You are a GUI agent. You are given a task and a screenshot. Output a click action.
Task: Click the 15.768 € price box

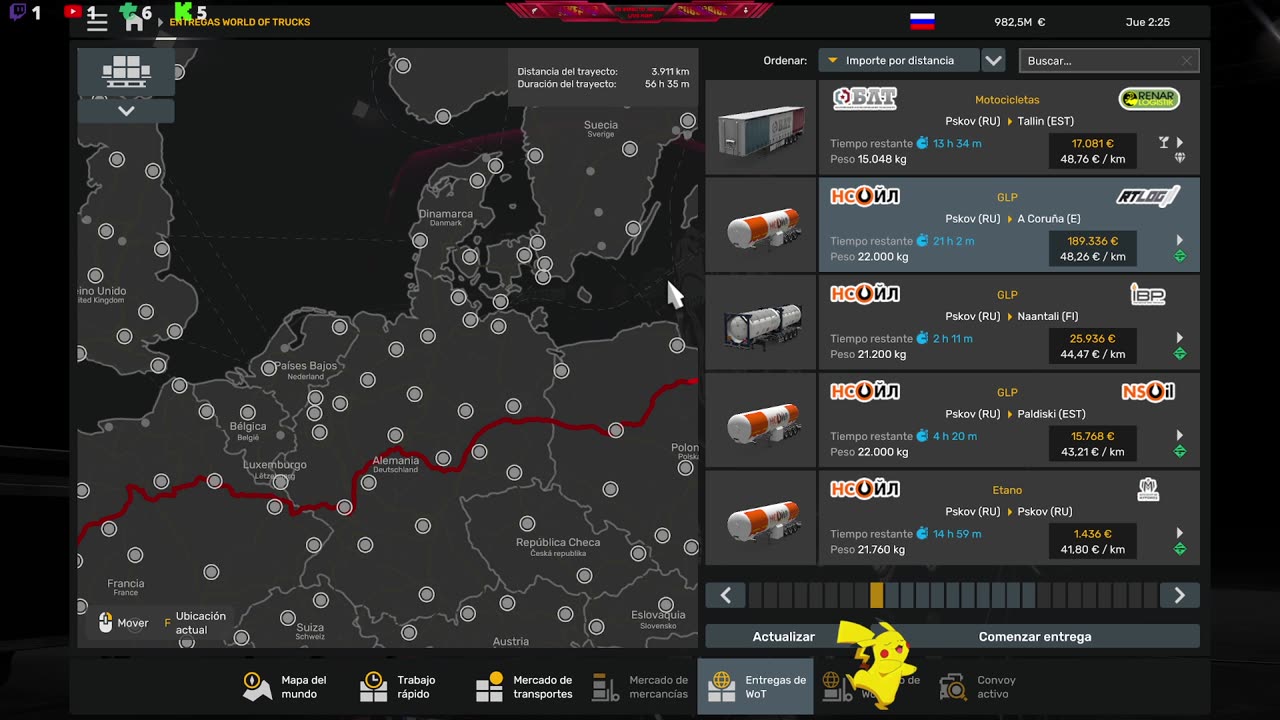click(1092, 444)
